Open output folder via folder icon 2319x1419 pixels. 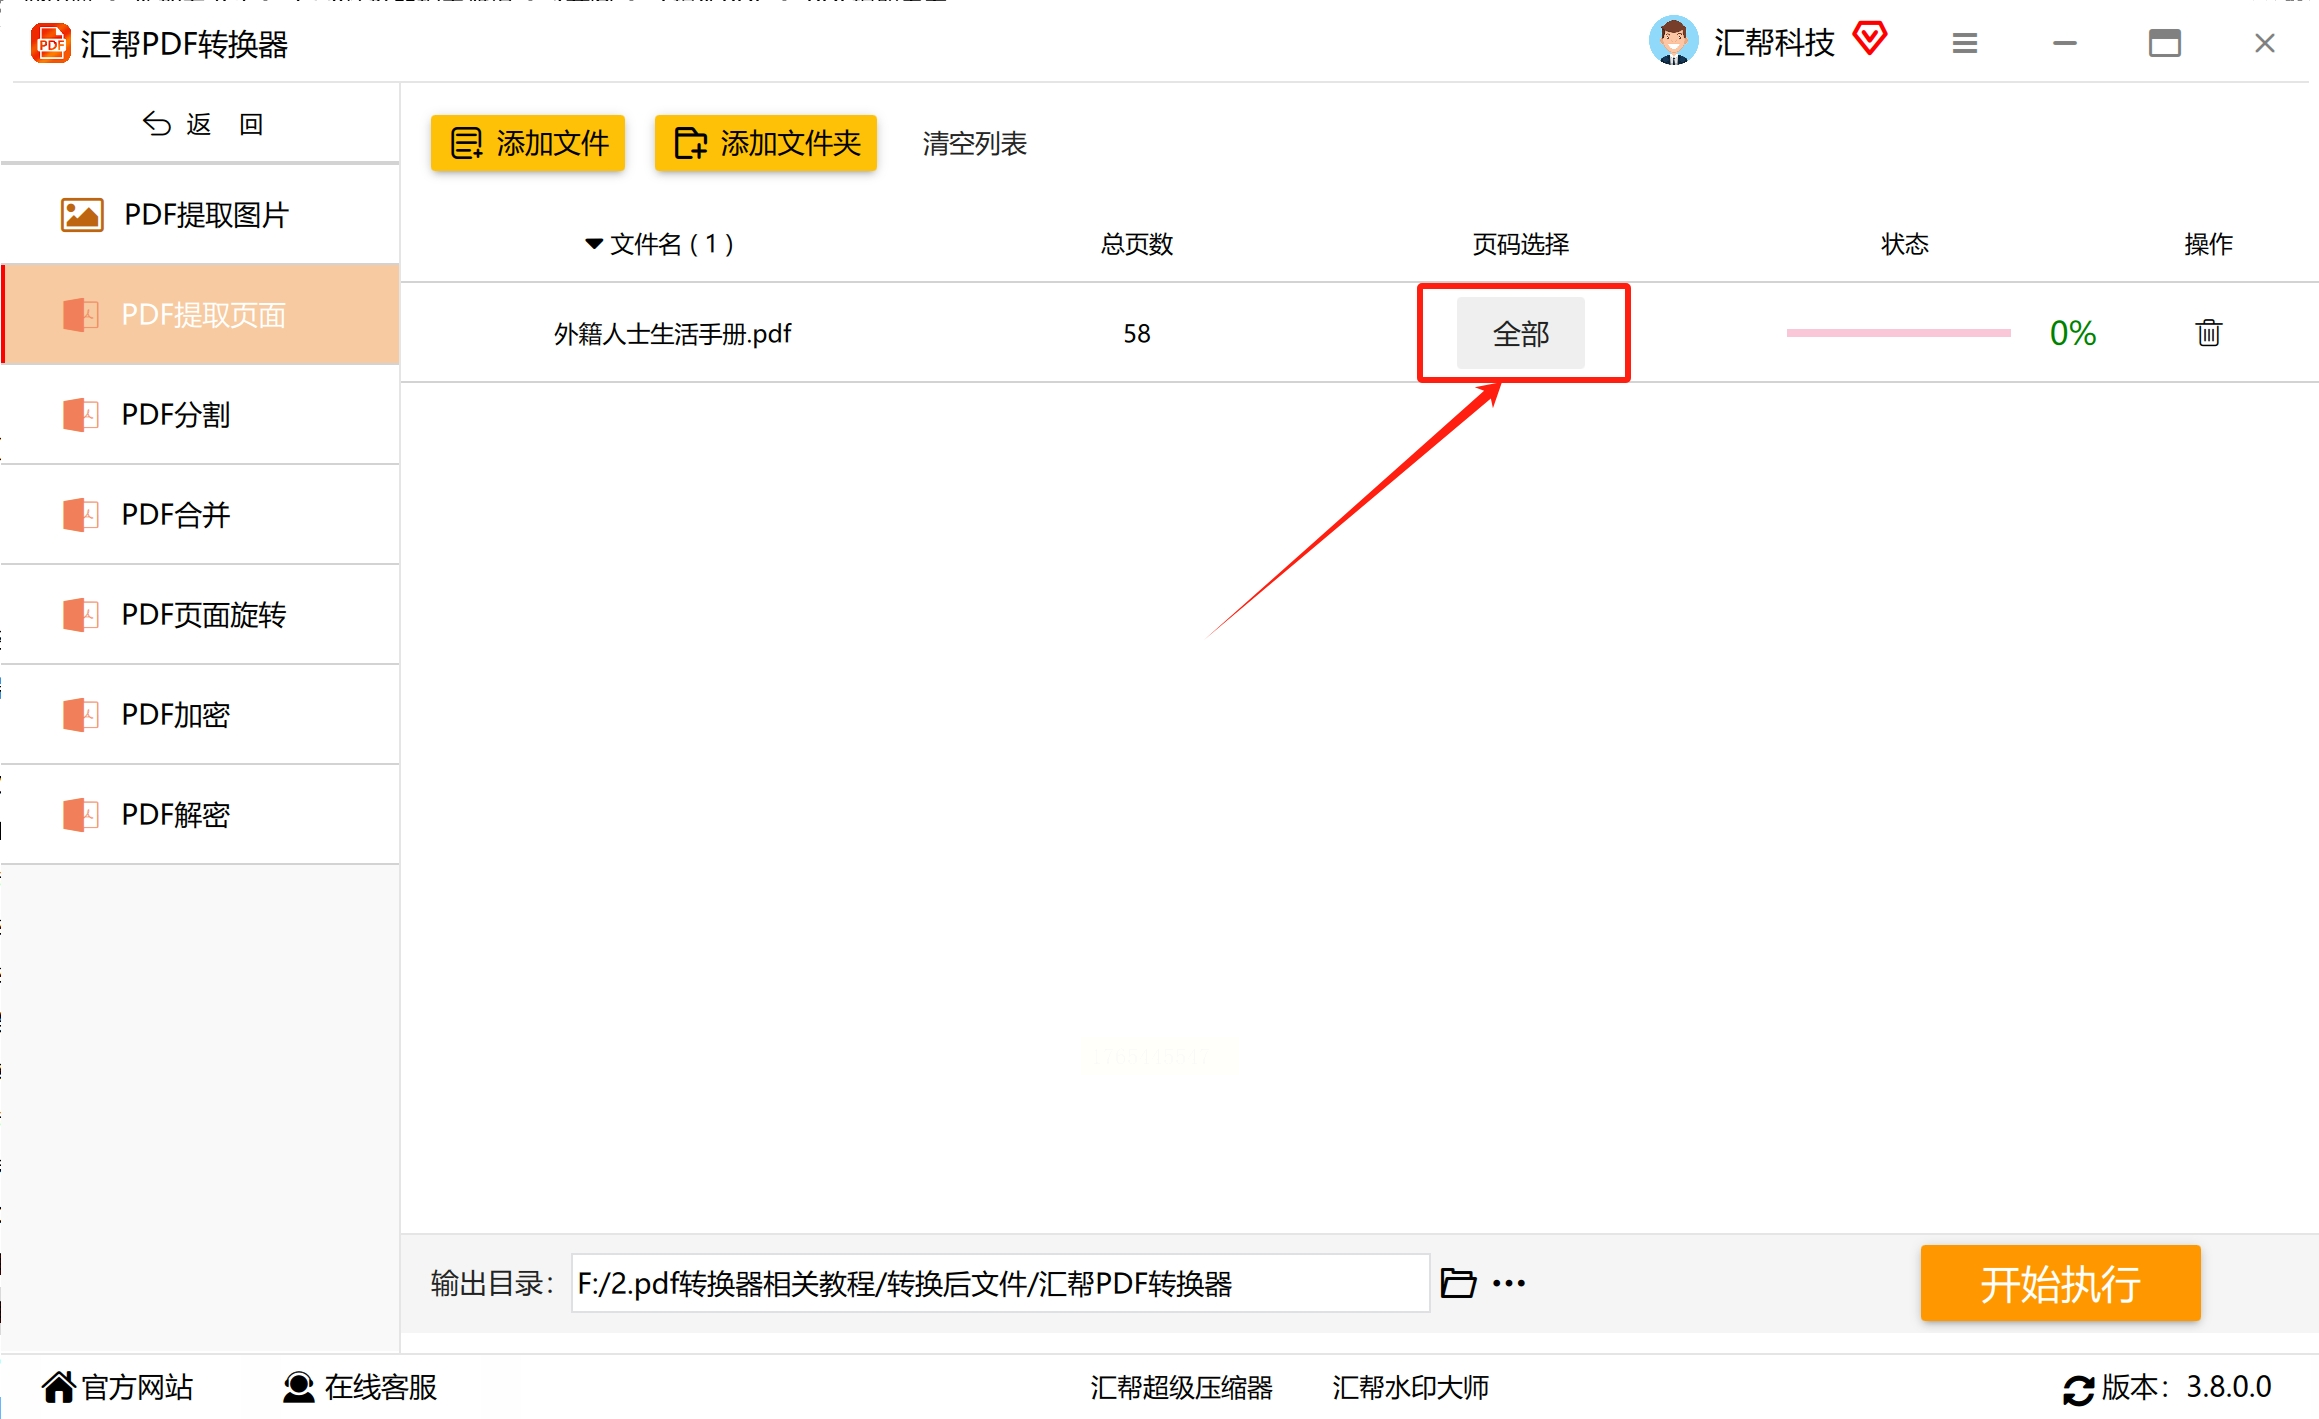[1457, 1283]
